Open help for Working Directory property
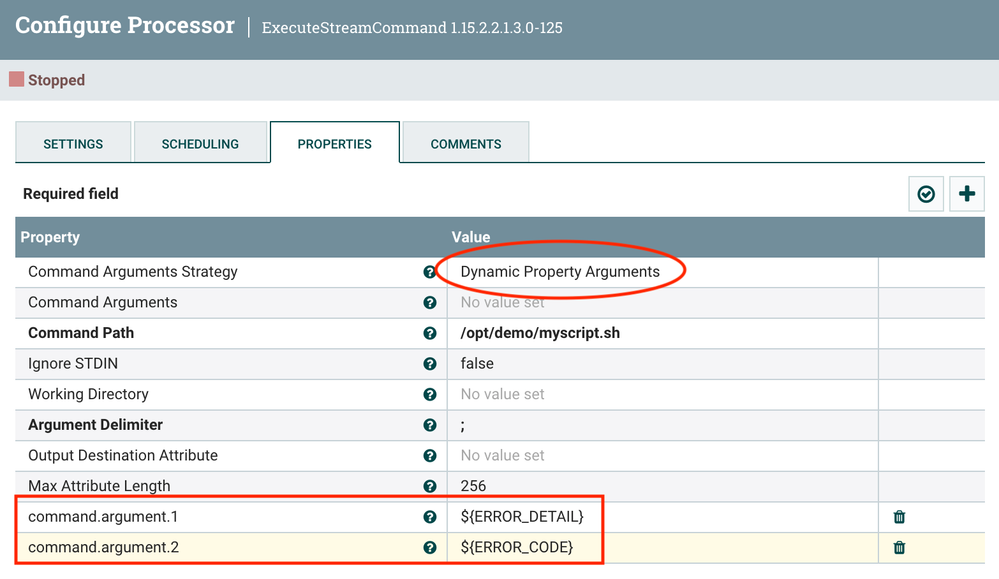 (x=430, y=394)
